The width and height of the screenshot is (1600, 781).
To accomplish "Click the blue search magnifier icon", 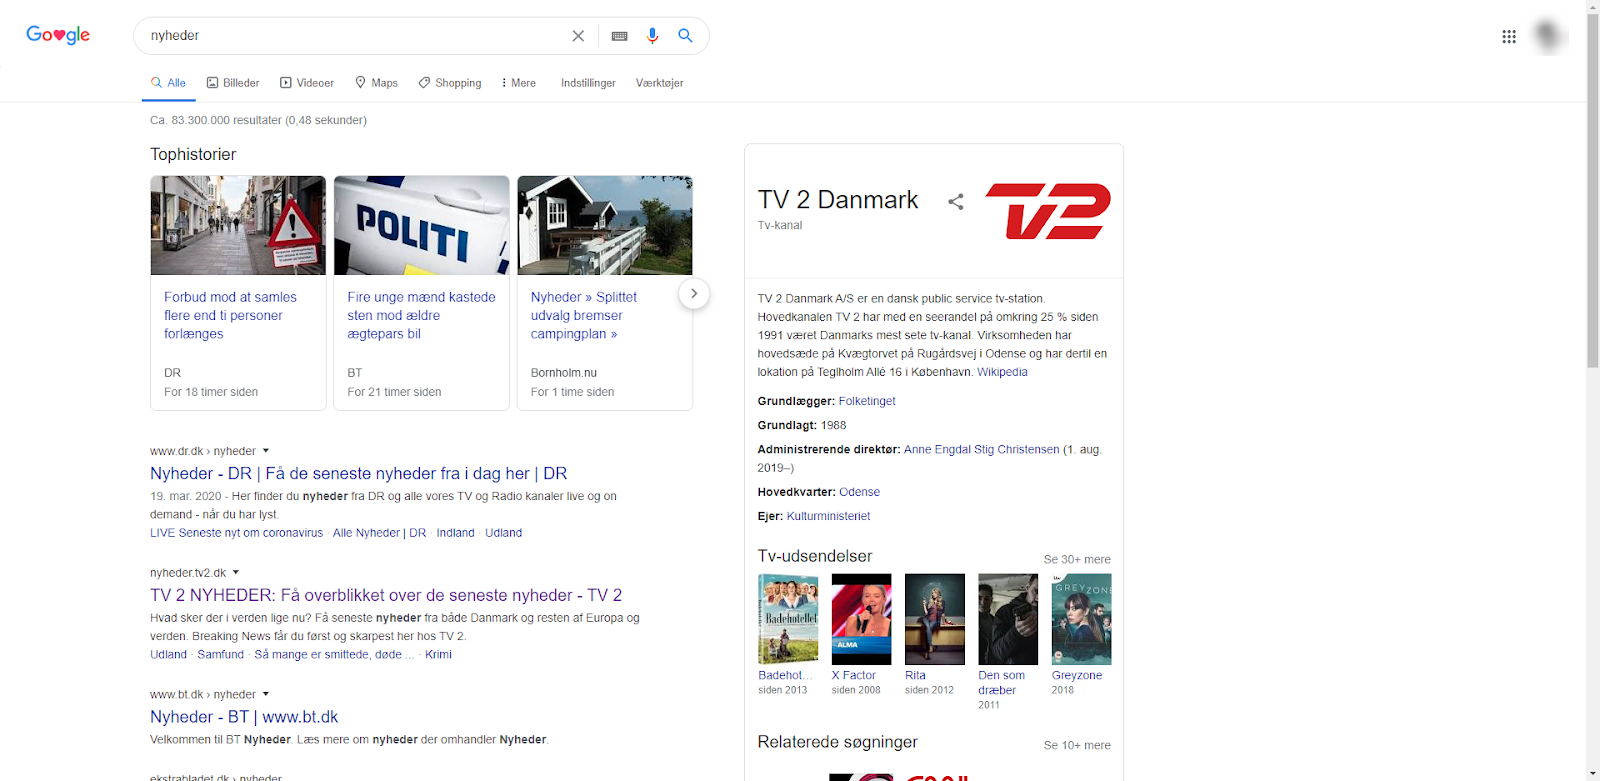I will [685, 35].
